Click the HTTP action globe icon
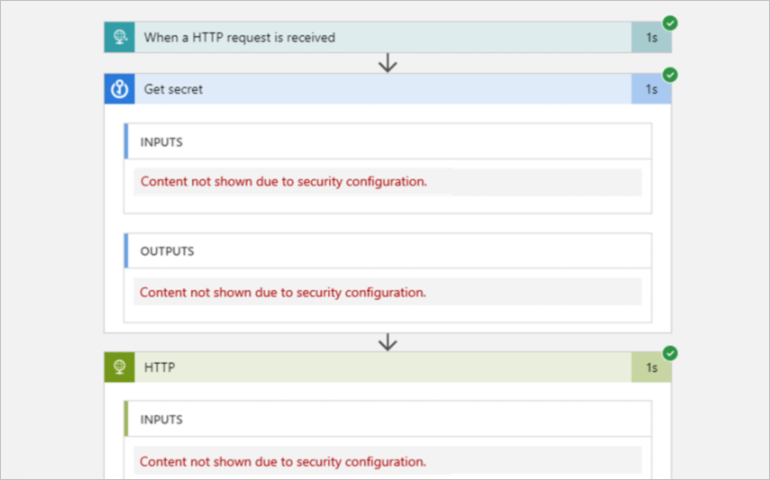770x480 pixels. click(x=119, y=367)
